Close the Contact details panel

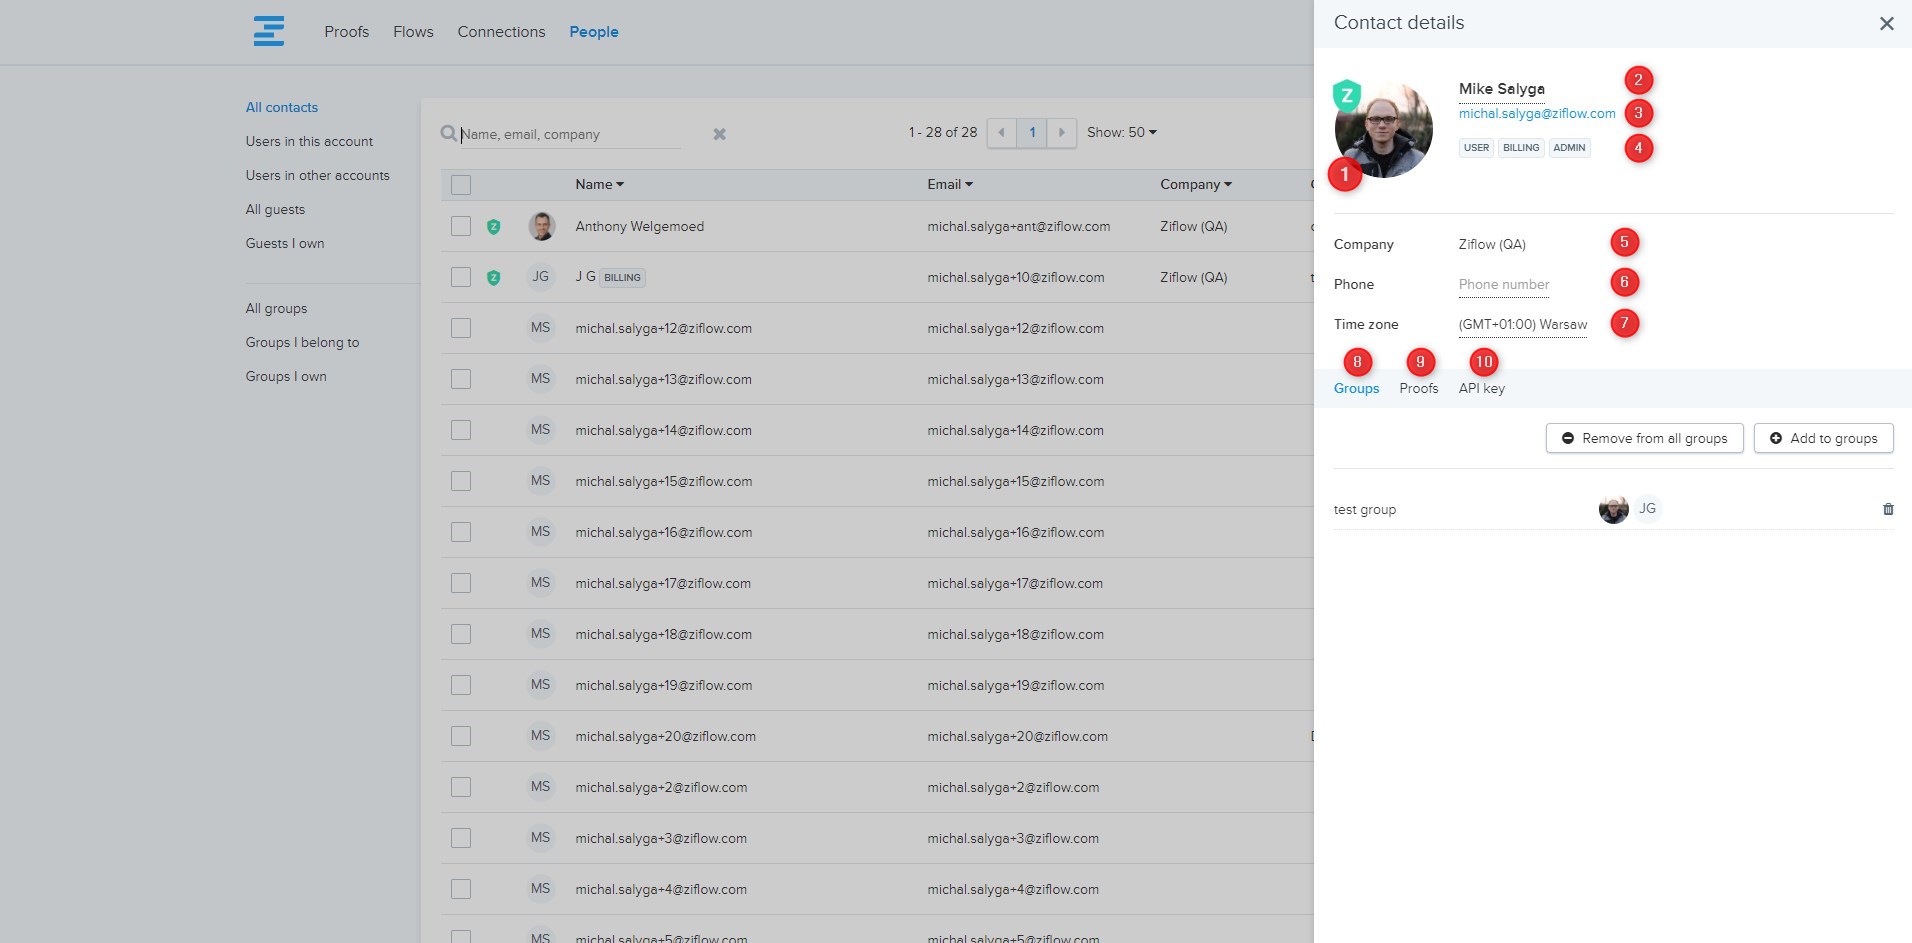coord(1886,23)
